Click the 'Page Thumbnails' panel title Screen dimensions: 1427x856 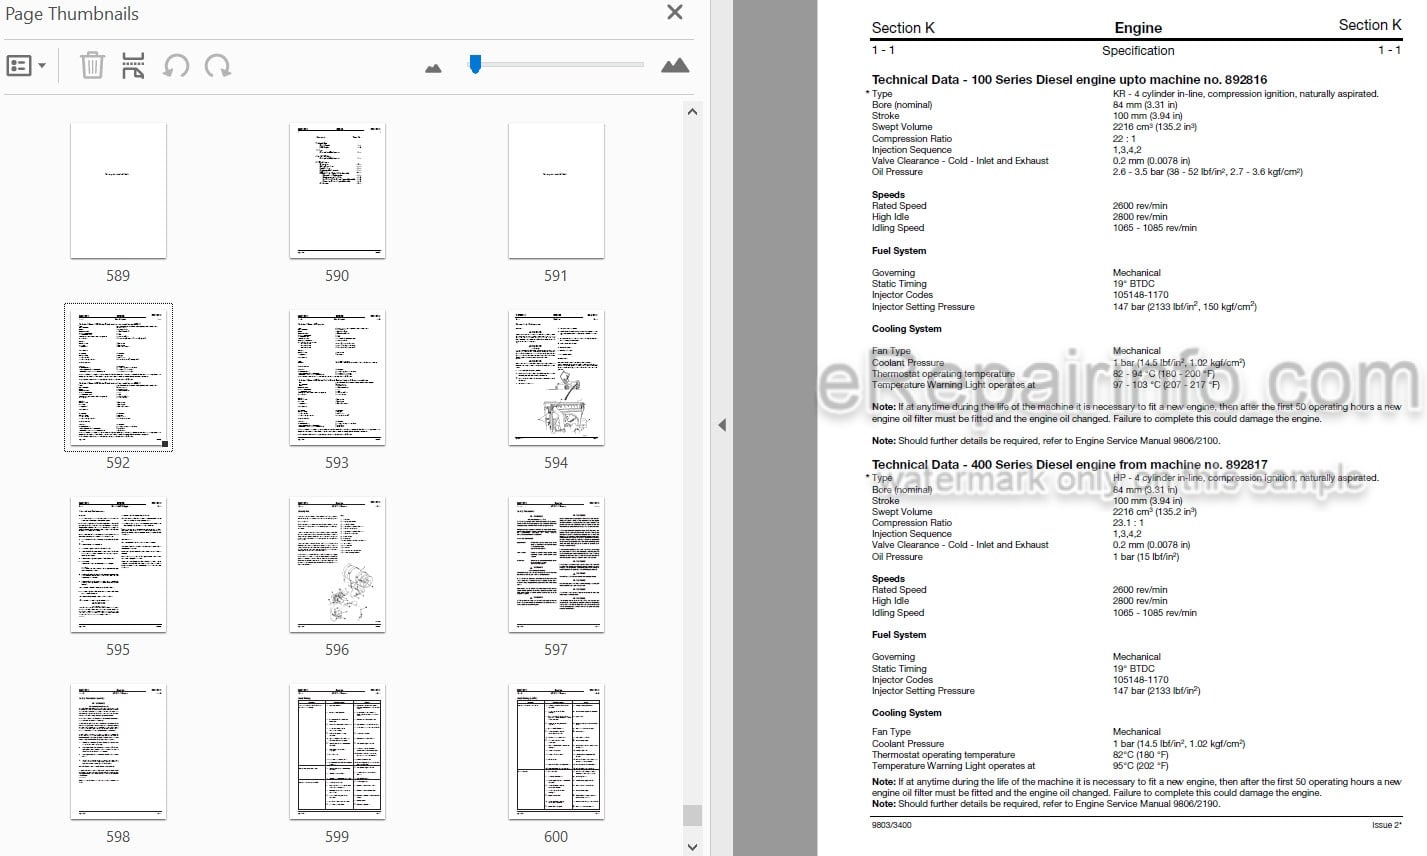[x=71, y=14]
